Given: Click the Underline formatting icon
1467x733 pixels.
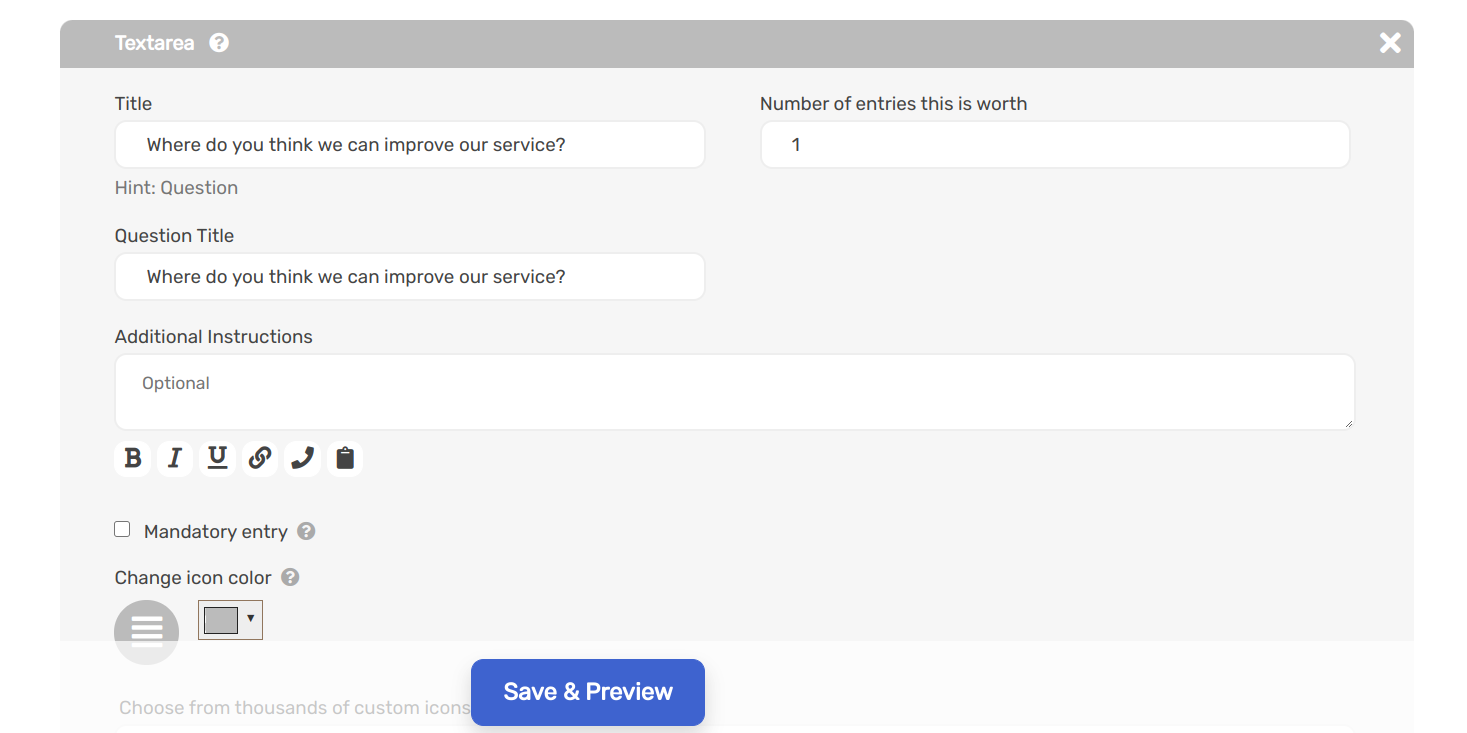Looking at the screenshot, I should click(217, 458).
